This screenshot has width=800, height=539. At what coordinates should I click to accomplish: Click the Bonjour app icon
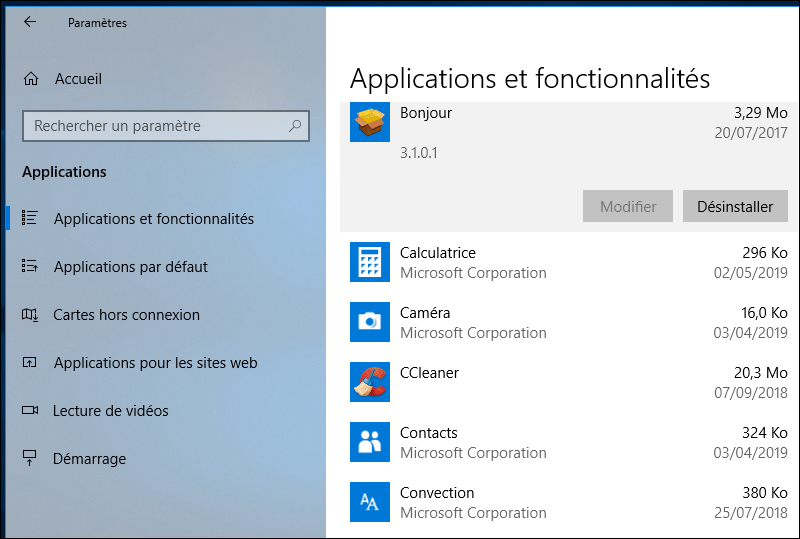coord(369,123)
